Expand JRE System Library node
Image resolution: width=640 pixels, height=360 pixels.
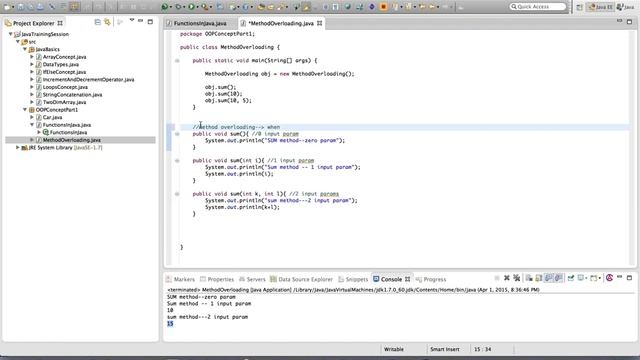pyautogui.click(x=18, y=147)
